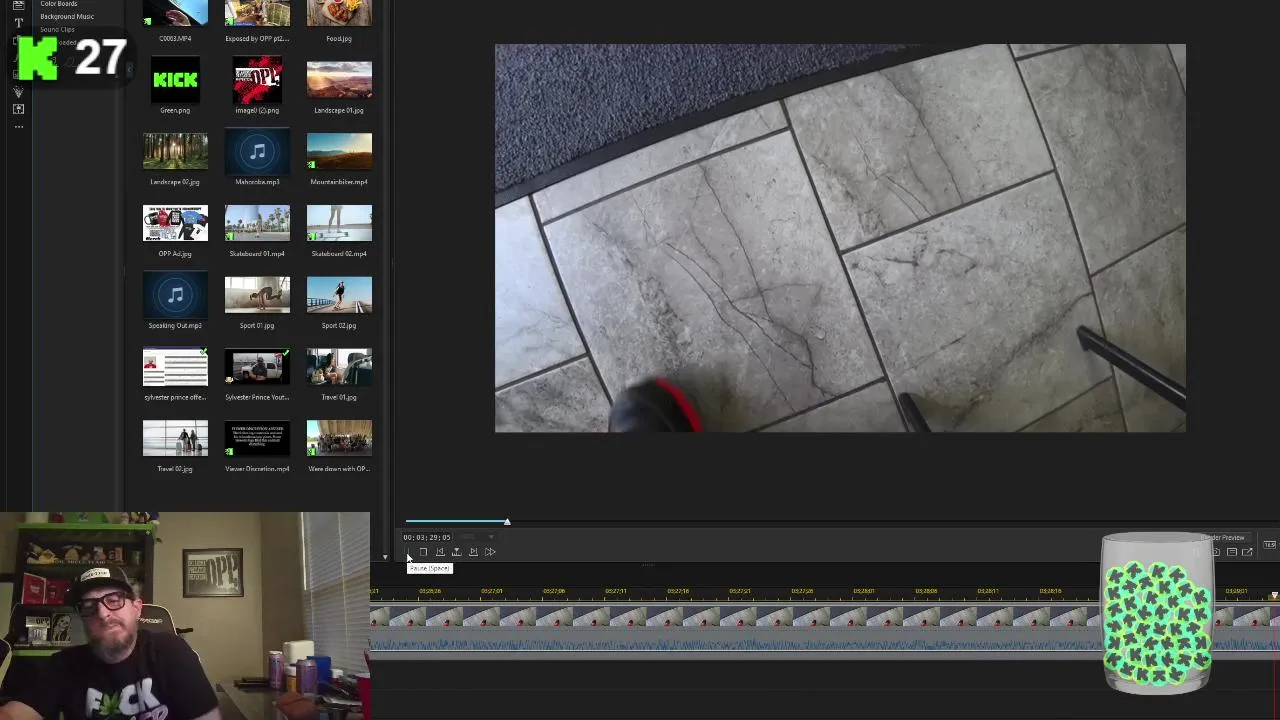Click the video preview window image
The height and width of the screenshot is (720, 1280).
840,238
